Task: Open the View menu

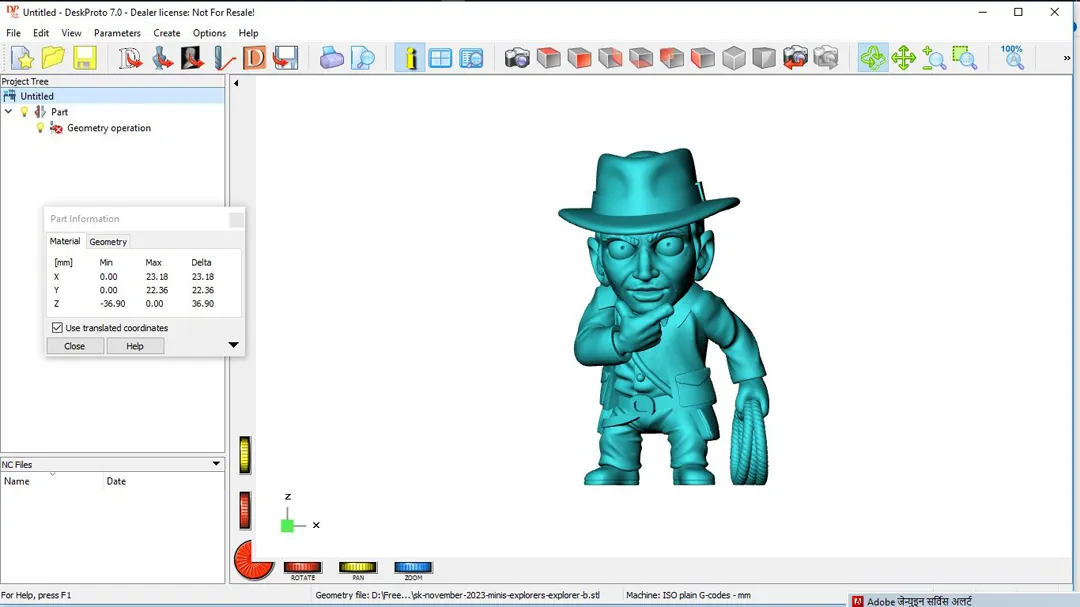Action: tap(71, 33)
